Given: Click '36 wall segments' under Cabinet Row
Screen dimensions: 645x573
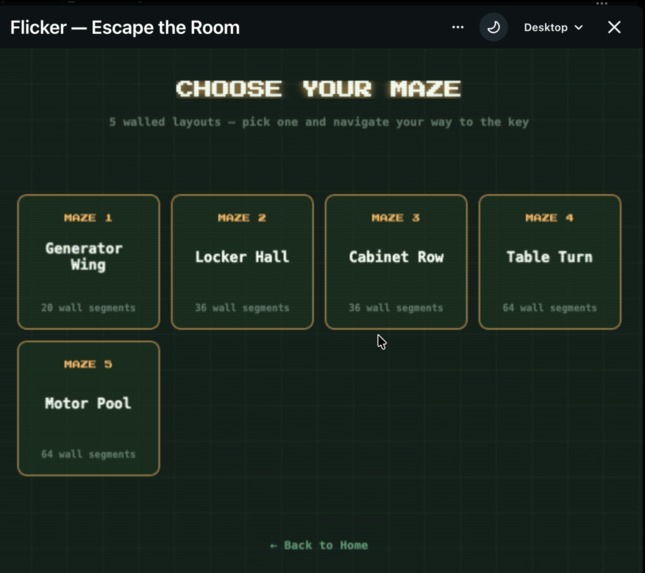Looking at the screenshot, I should pos(396,308).
